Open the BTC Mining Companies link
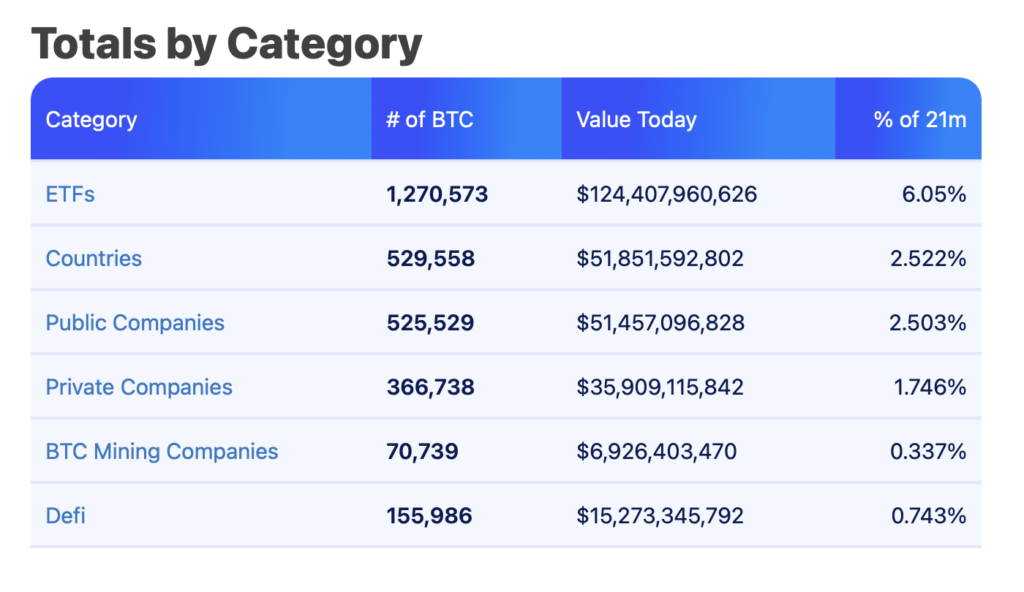This screenshot has height=592, width=1024. click(x=162, y=451)
